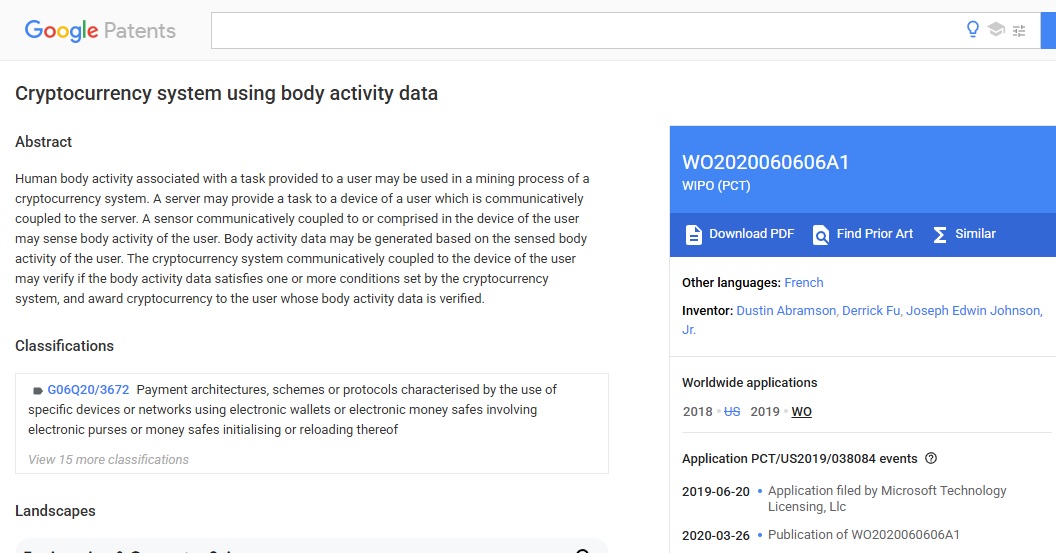Open the US worldwide application link
This screenshot has height=553, width=1056.
(732, 412)
